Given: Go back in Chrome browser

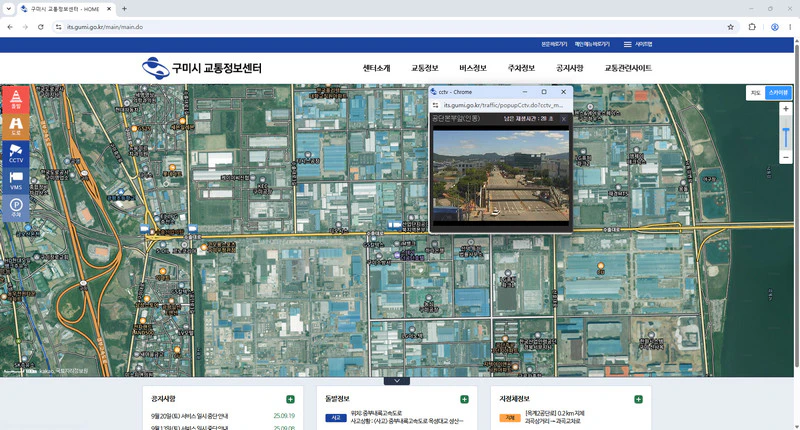Looking at the screenshot, I should pos(10,27).
